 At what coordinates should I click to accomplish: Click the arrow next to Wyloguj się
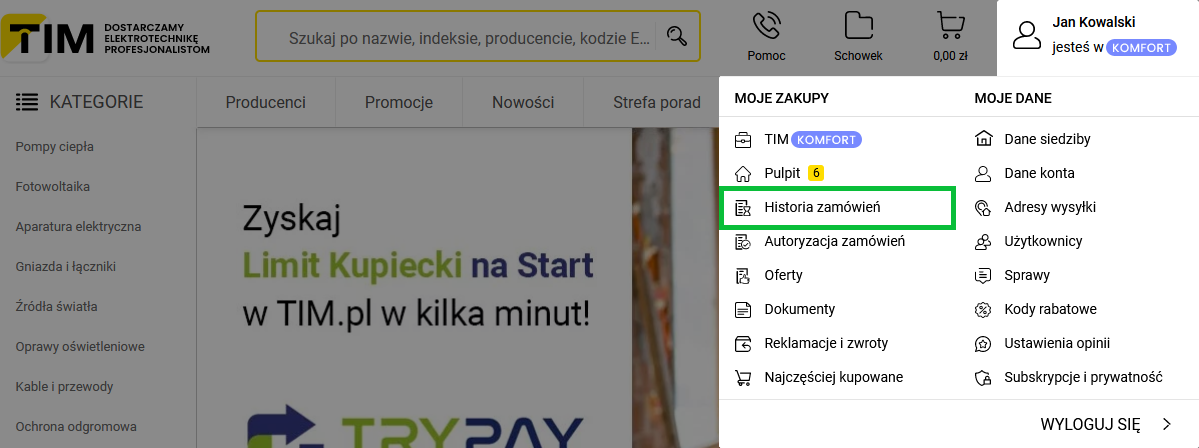[x=1166, y=424]
